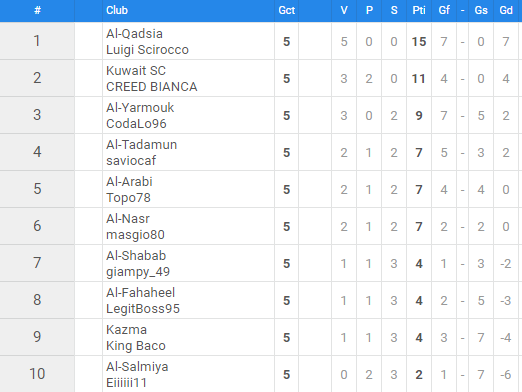The image size is (522, 392).
Task: Click the Gd goal difference header
Action: 506,10
